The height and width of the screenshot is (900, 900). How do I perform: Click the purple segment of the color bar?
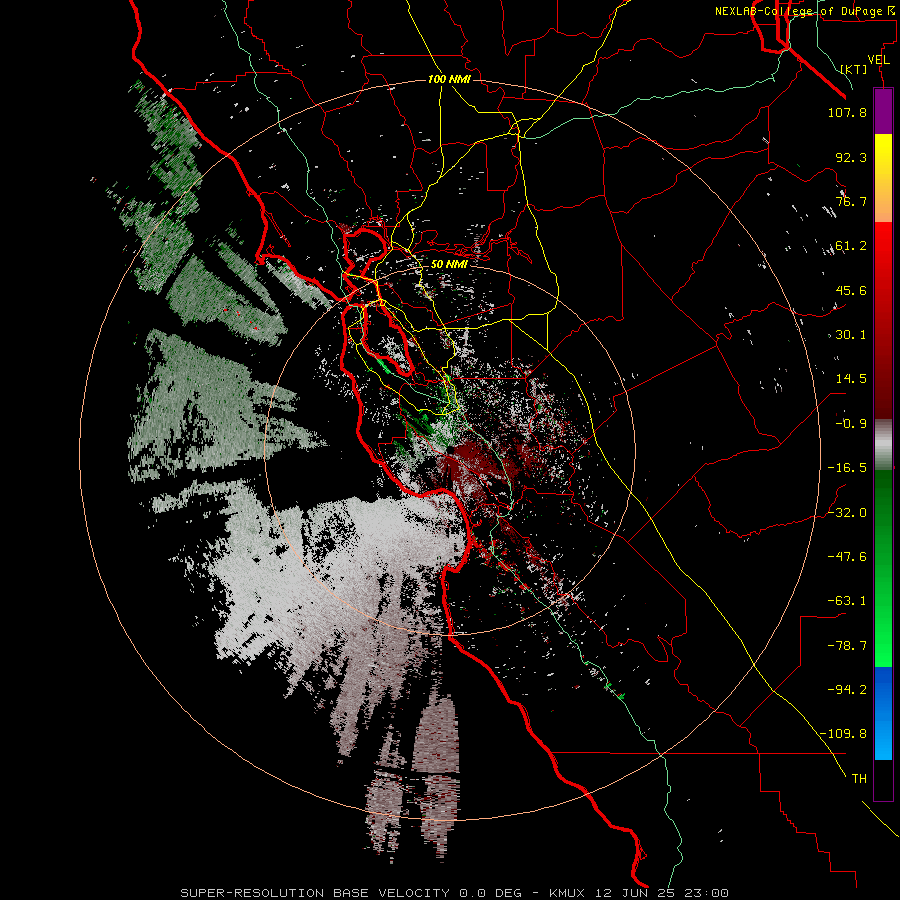pyautogui.click(x=883, y=111)
